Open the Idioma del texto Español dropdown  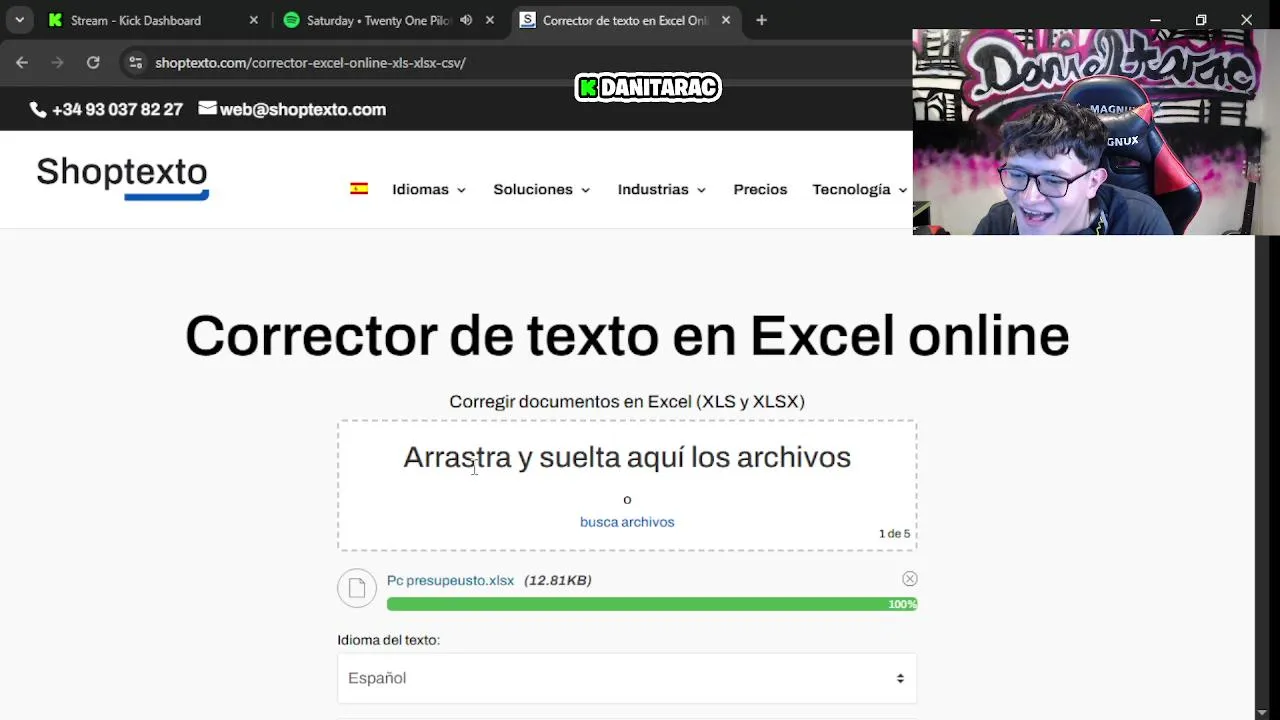pyautogui.click(x=627, y=678)
